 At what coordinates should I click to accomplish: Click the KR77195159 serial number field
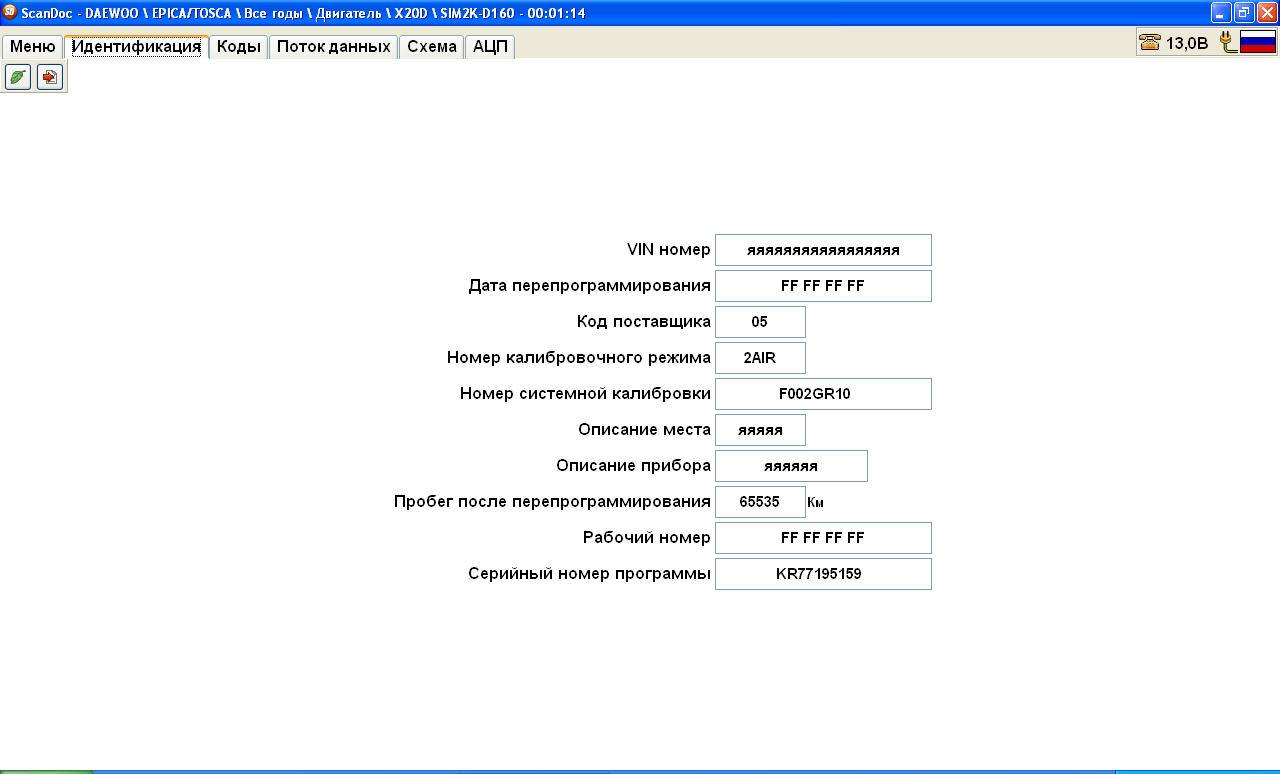point(823,574)
